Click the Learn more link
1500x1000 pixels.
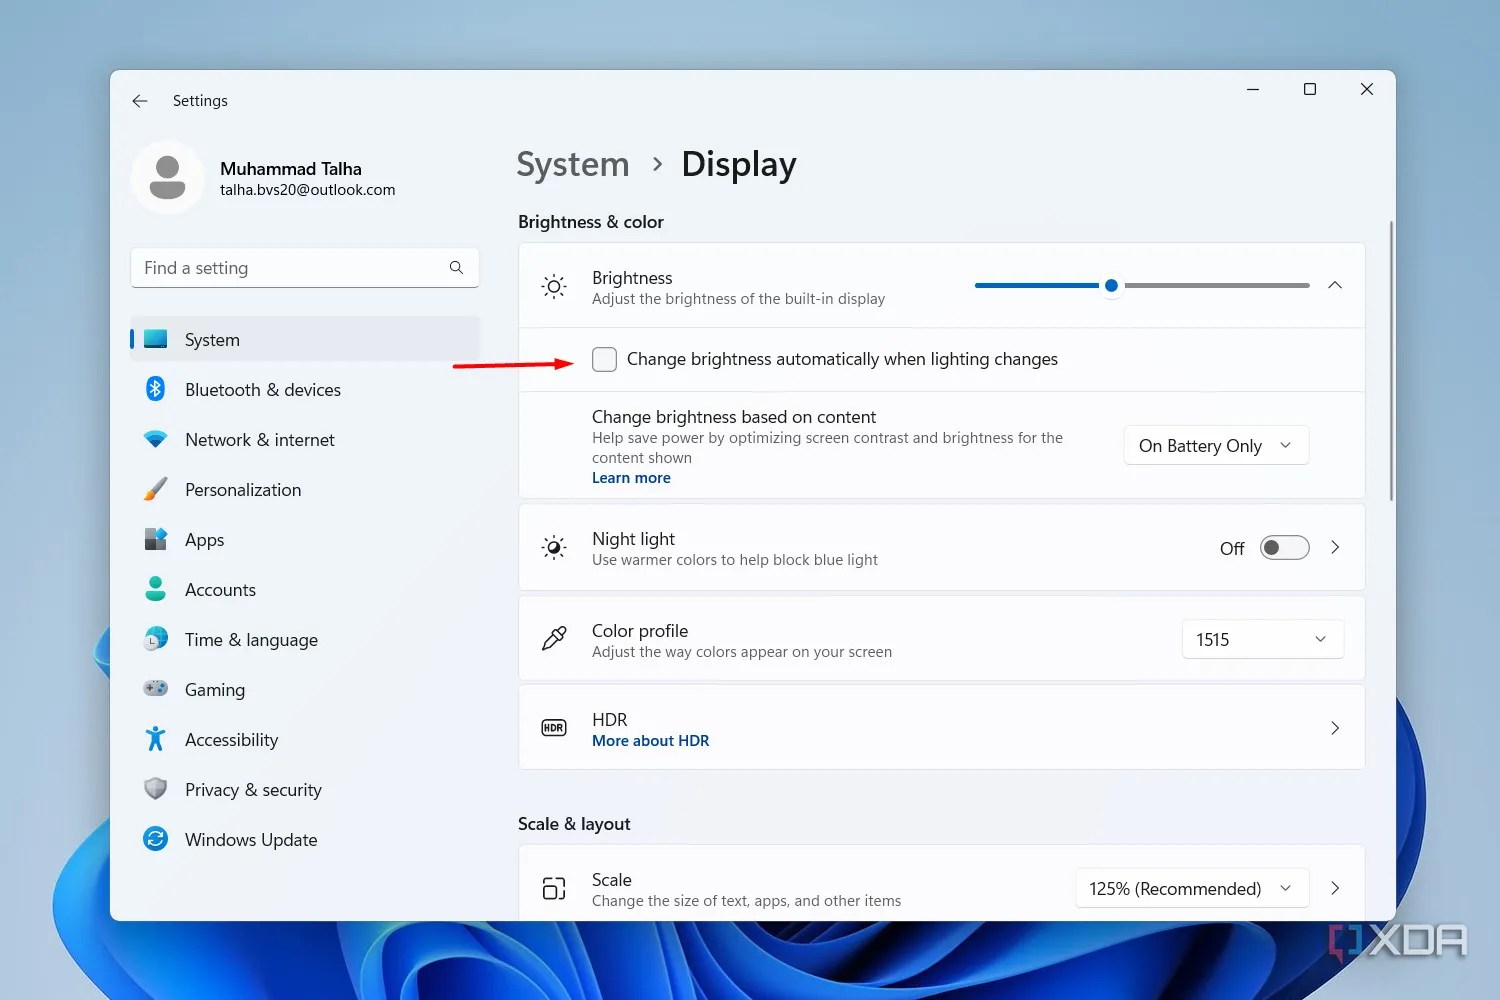point(631,477)
